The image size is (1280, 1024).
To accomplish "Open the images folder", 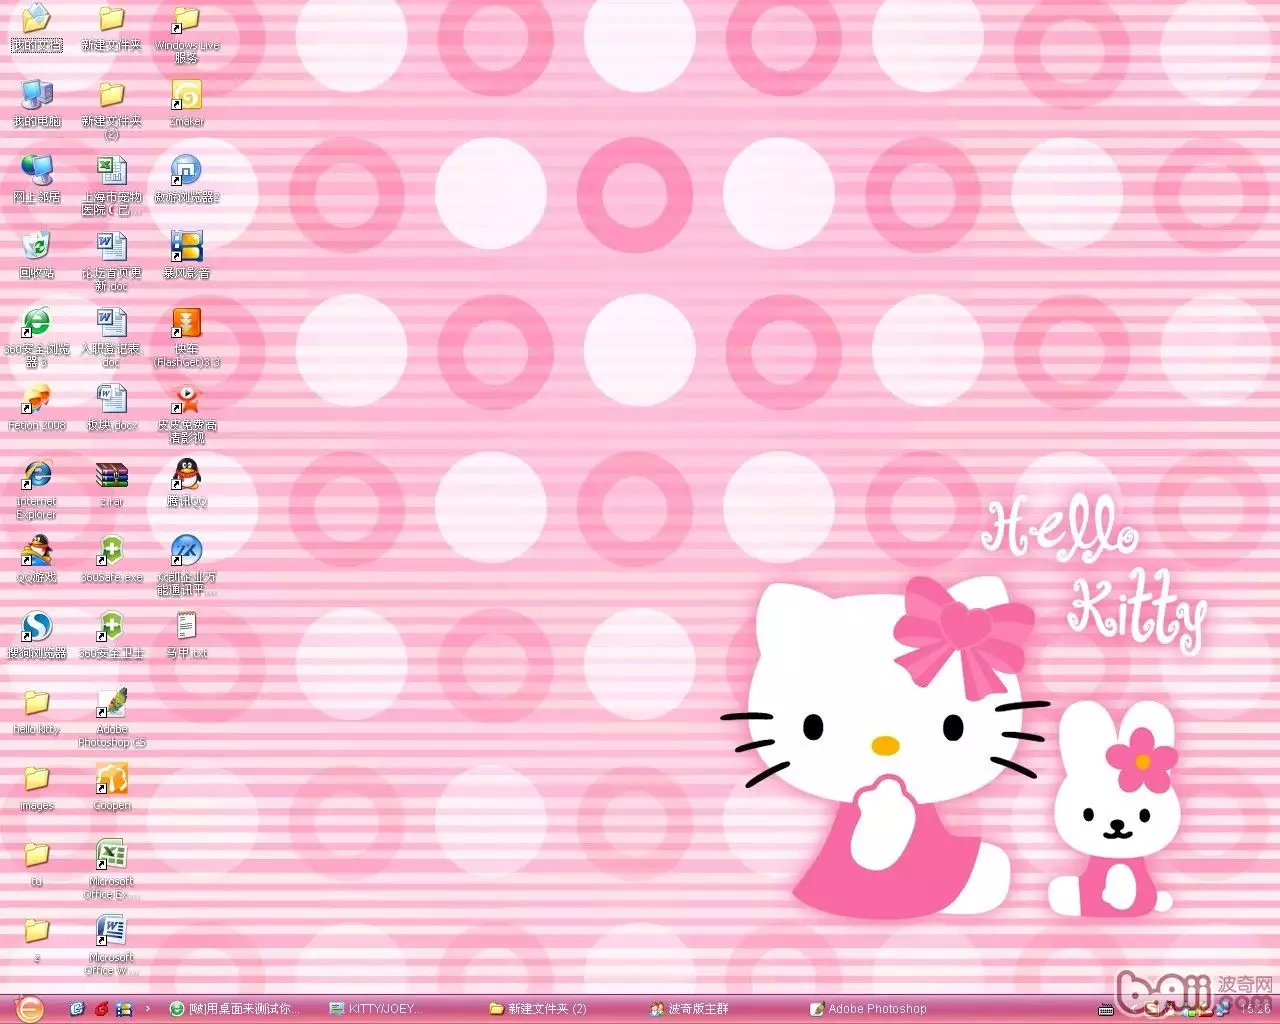I will (36, 787).
